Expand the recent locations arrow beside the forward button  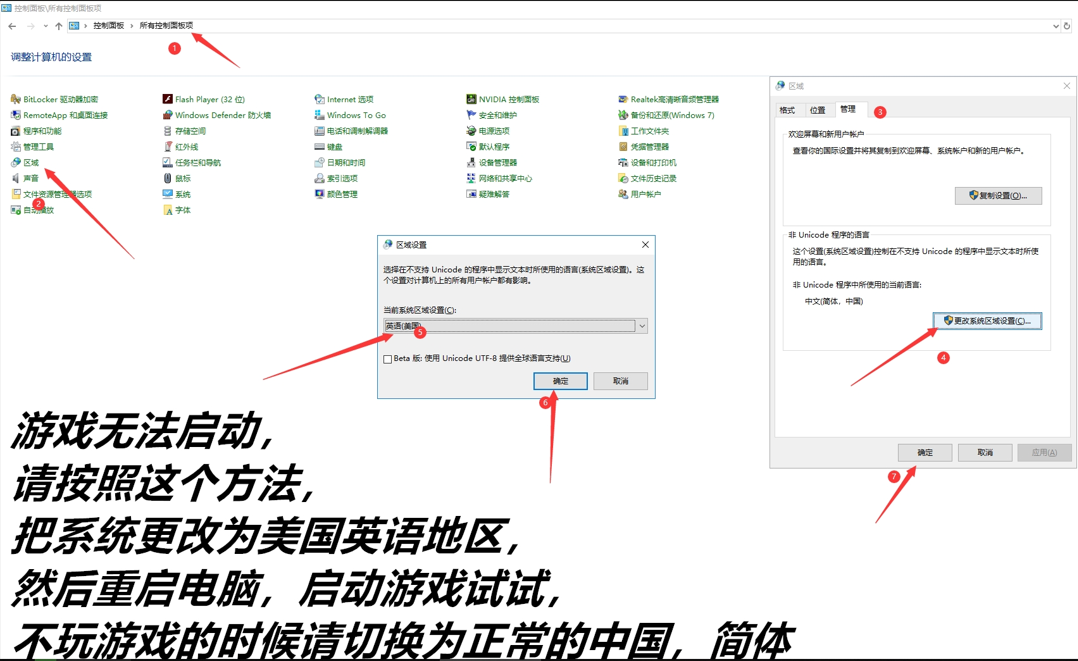coord(45,26)
